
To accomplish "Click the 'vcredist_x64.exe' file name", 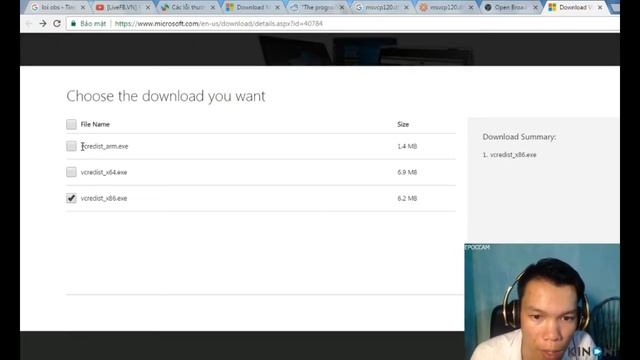I will 104,172.
